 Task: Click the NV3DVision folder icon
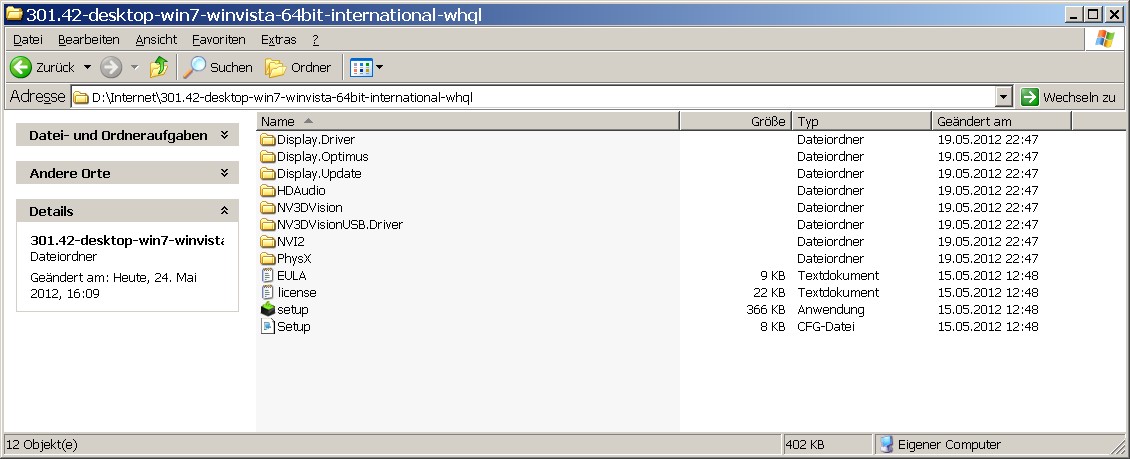[268, 208]
